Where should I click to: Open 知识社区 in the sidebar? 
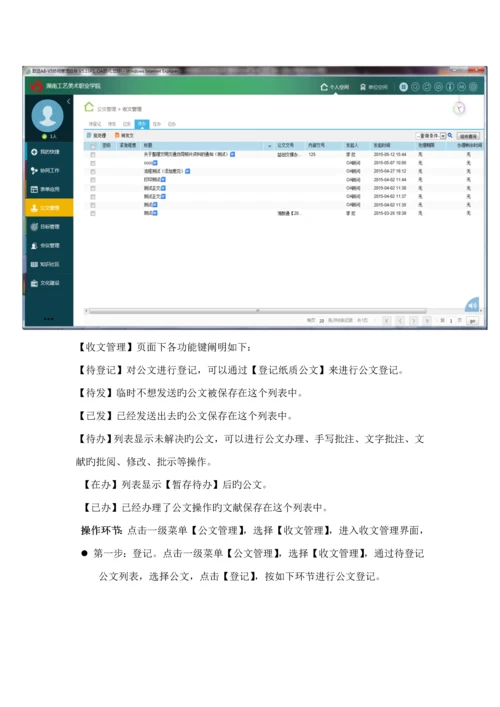[49, 264]
